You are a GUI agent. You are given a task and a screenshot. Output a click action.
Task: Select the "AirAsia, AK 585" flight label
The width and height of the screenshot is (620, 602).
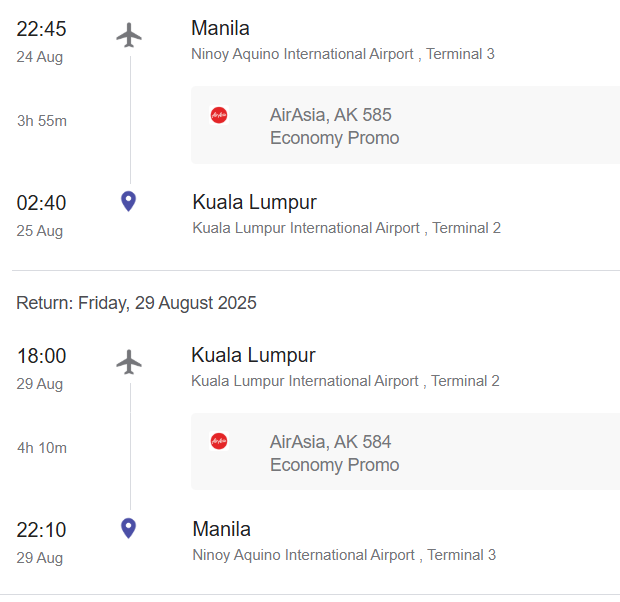[330, 115]
